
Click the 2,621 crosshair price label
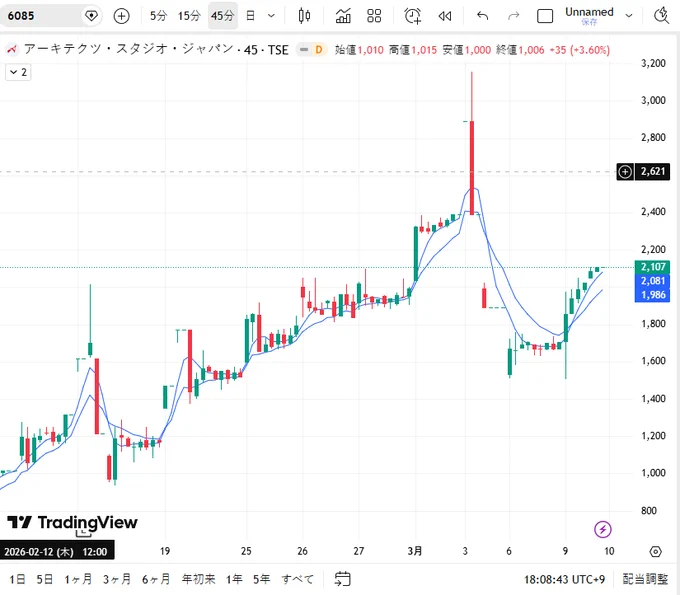653,172
